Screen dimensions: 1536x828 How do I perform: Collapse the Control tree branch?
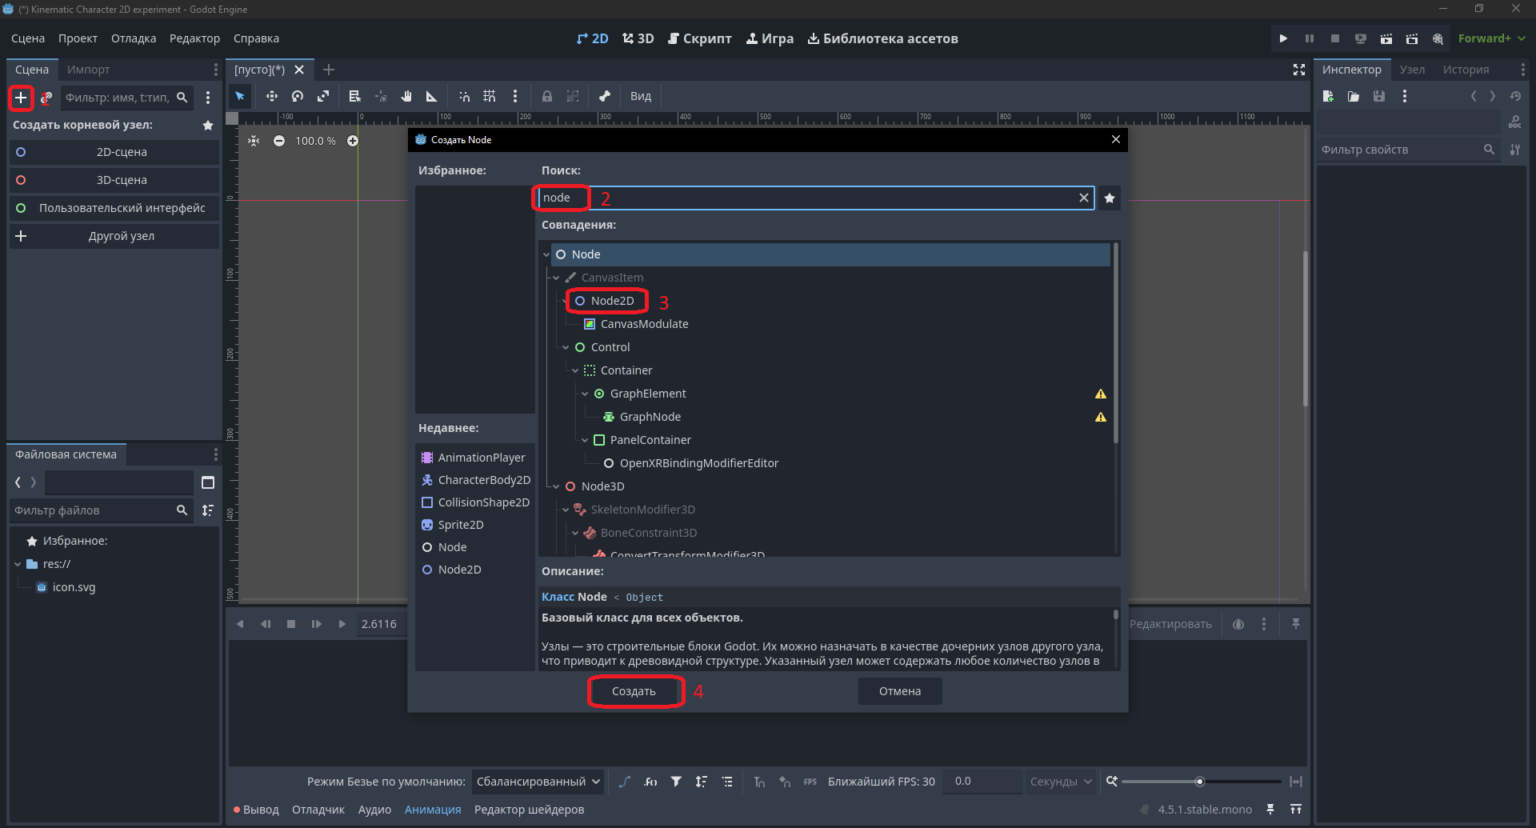pos(566,348)
